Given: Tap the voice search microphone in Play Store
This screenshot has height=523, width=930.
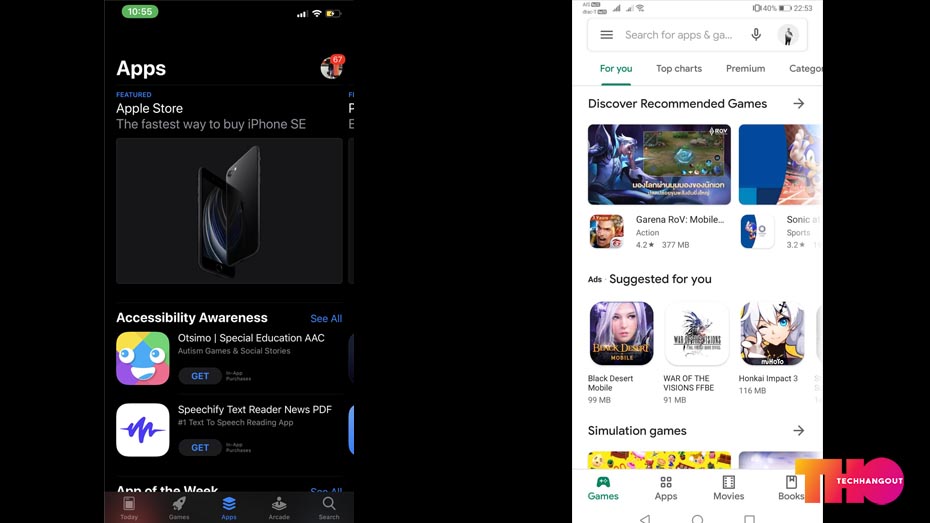Looking at the screenshot, I should (x=756, y=35).
